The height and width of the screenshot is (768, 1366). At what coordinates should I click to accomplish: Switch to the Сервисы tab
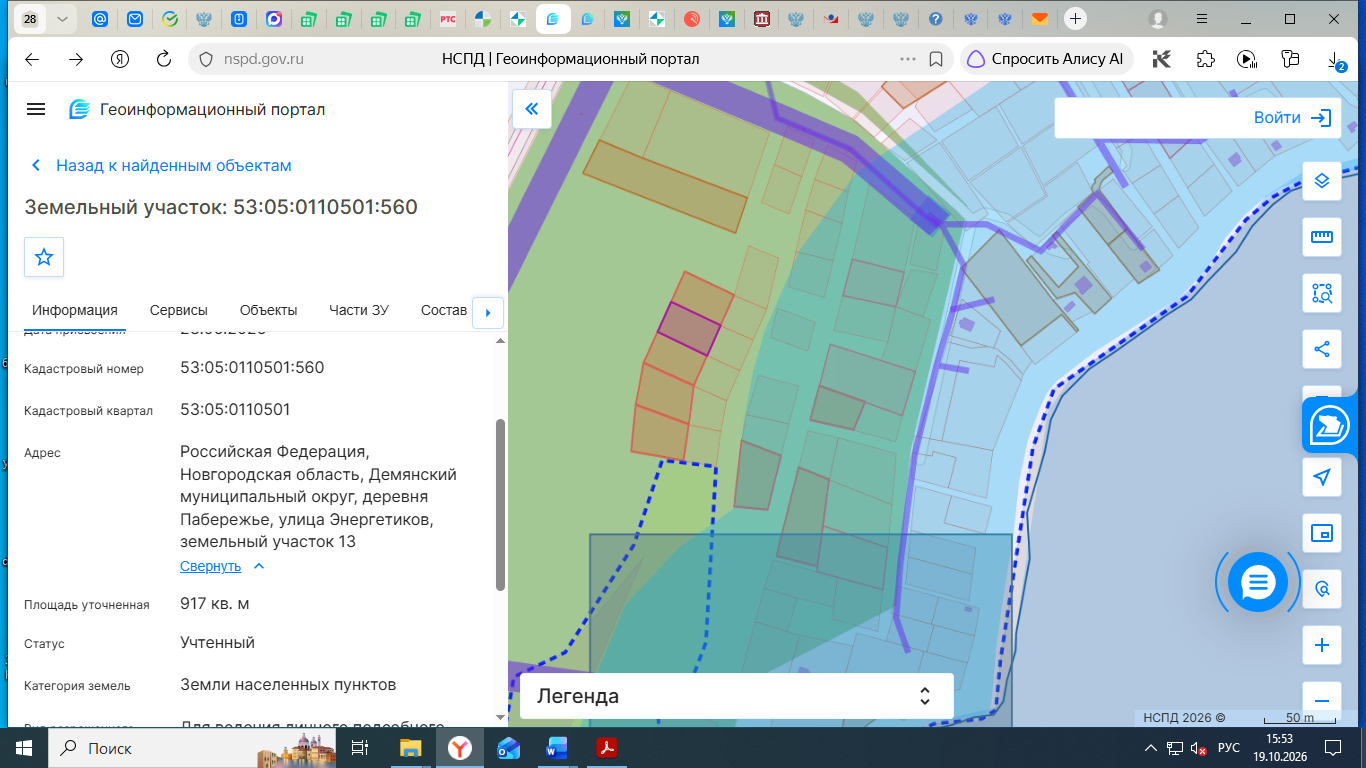[x=179, y=310]
